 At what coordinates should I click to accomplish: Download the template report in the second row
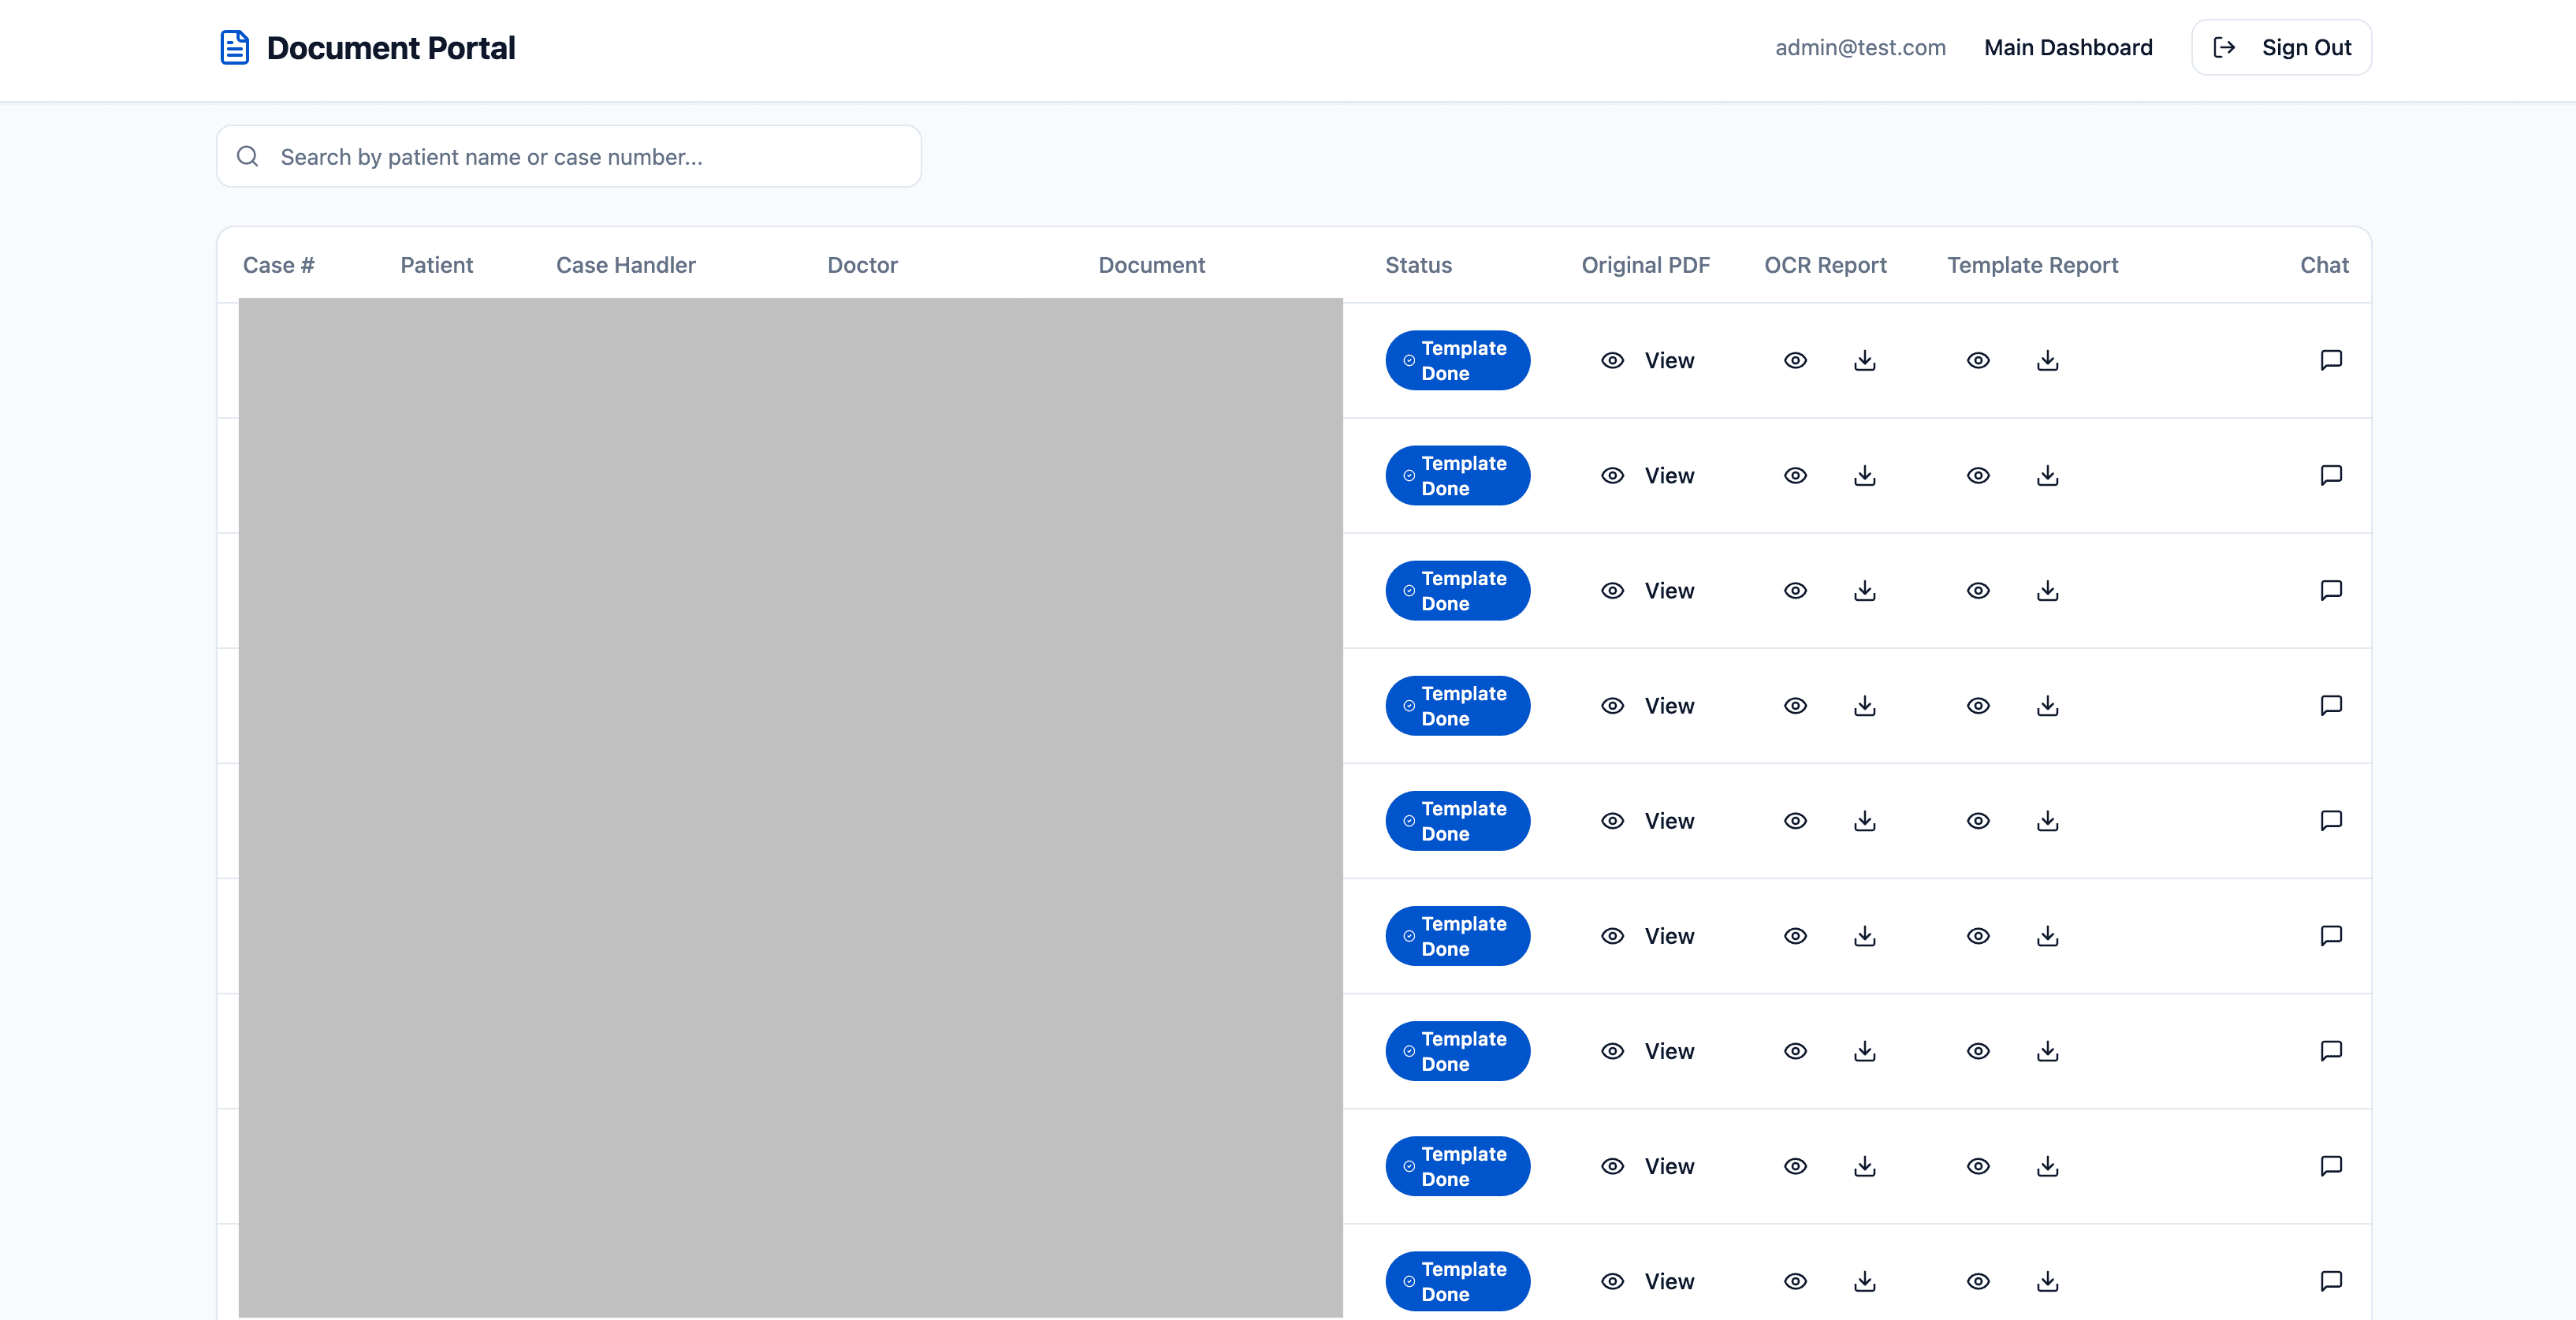pyautogui.click(x=2048, y=475)
